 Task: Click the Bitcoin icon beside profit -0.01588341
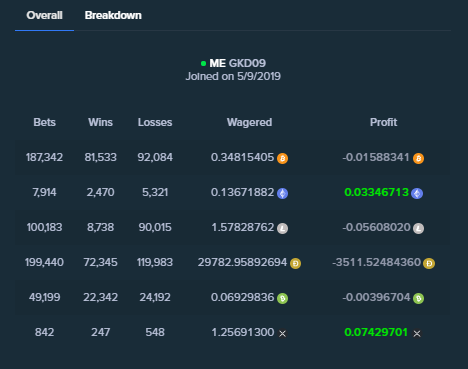pos(418,158)
